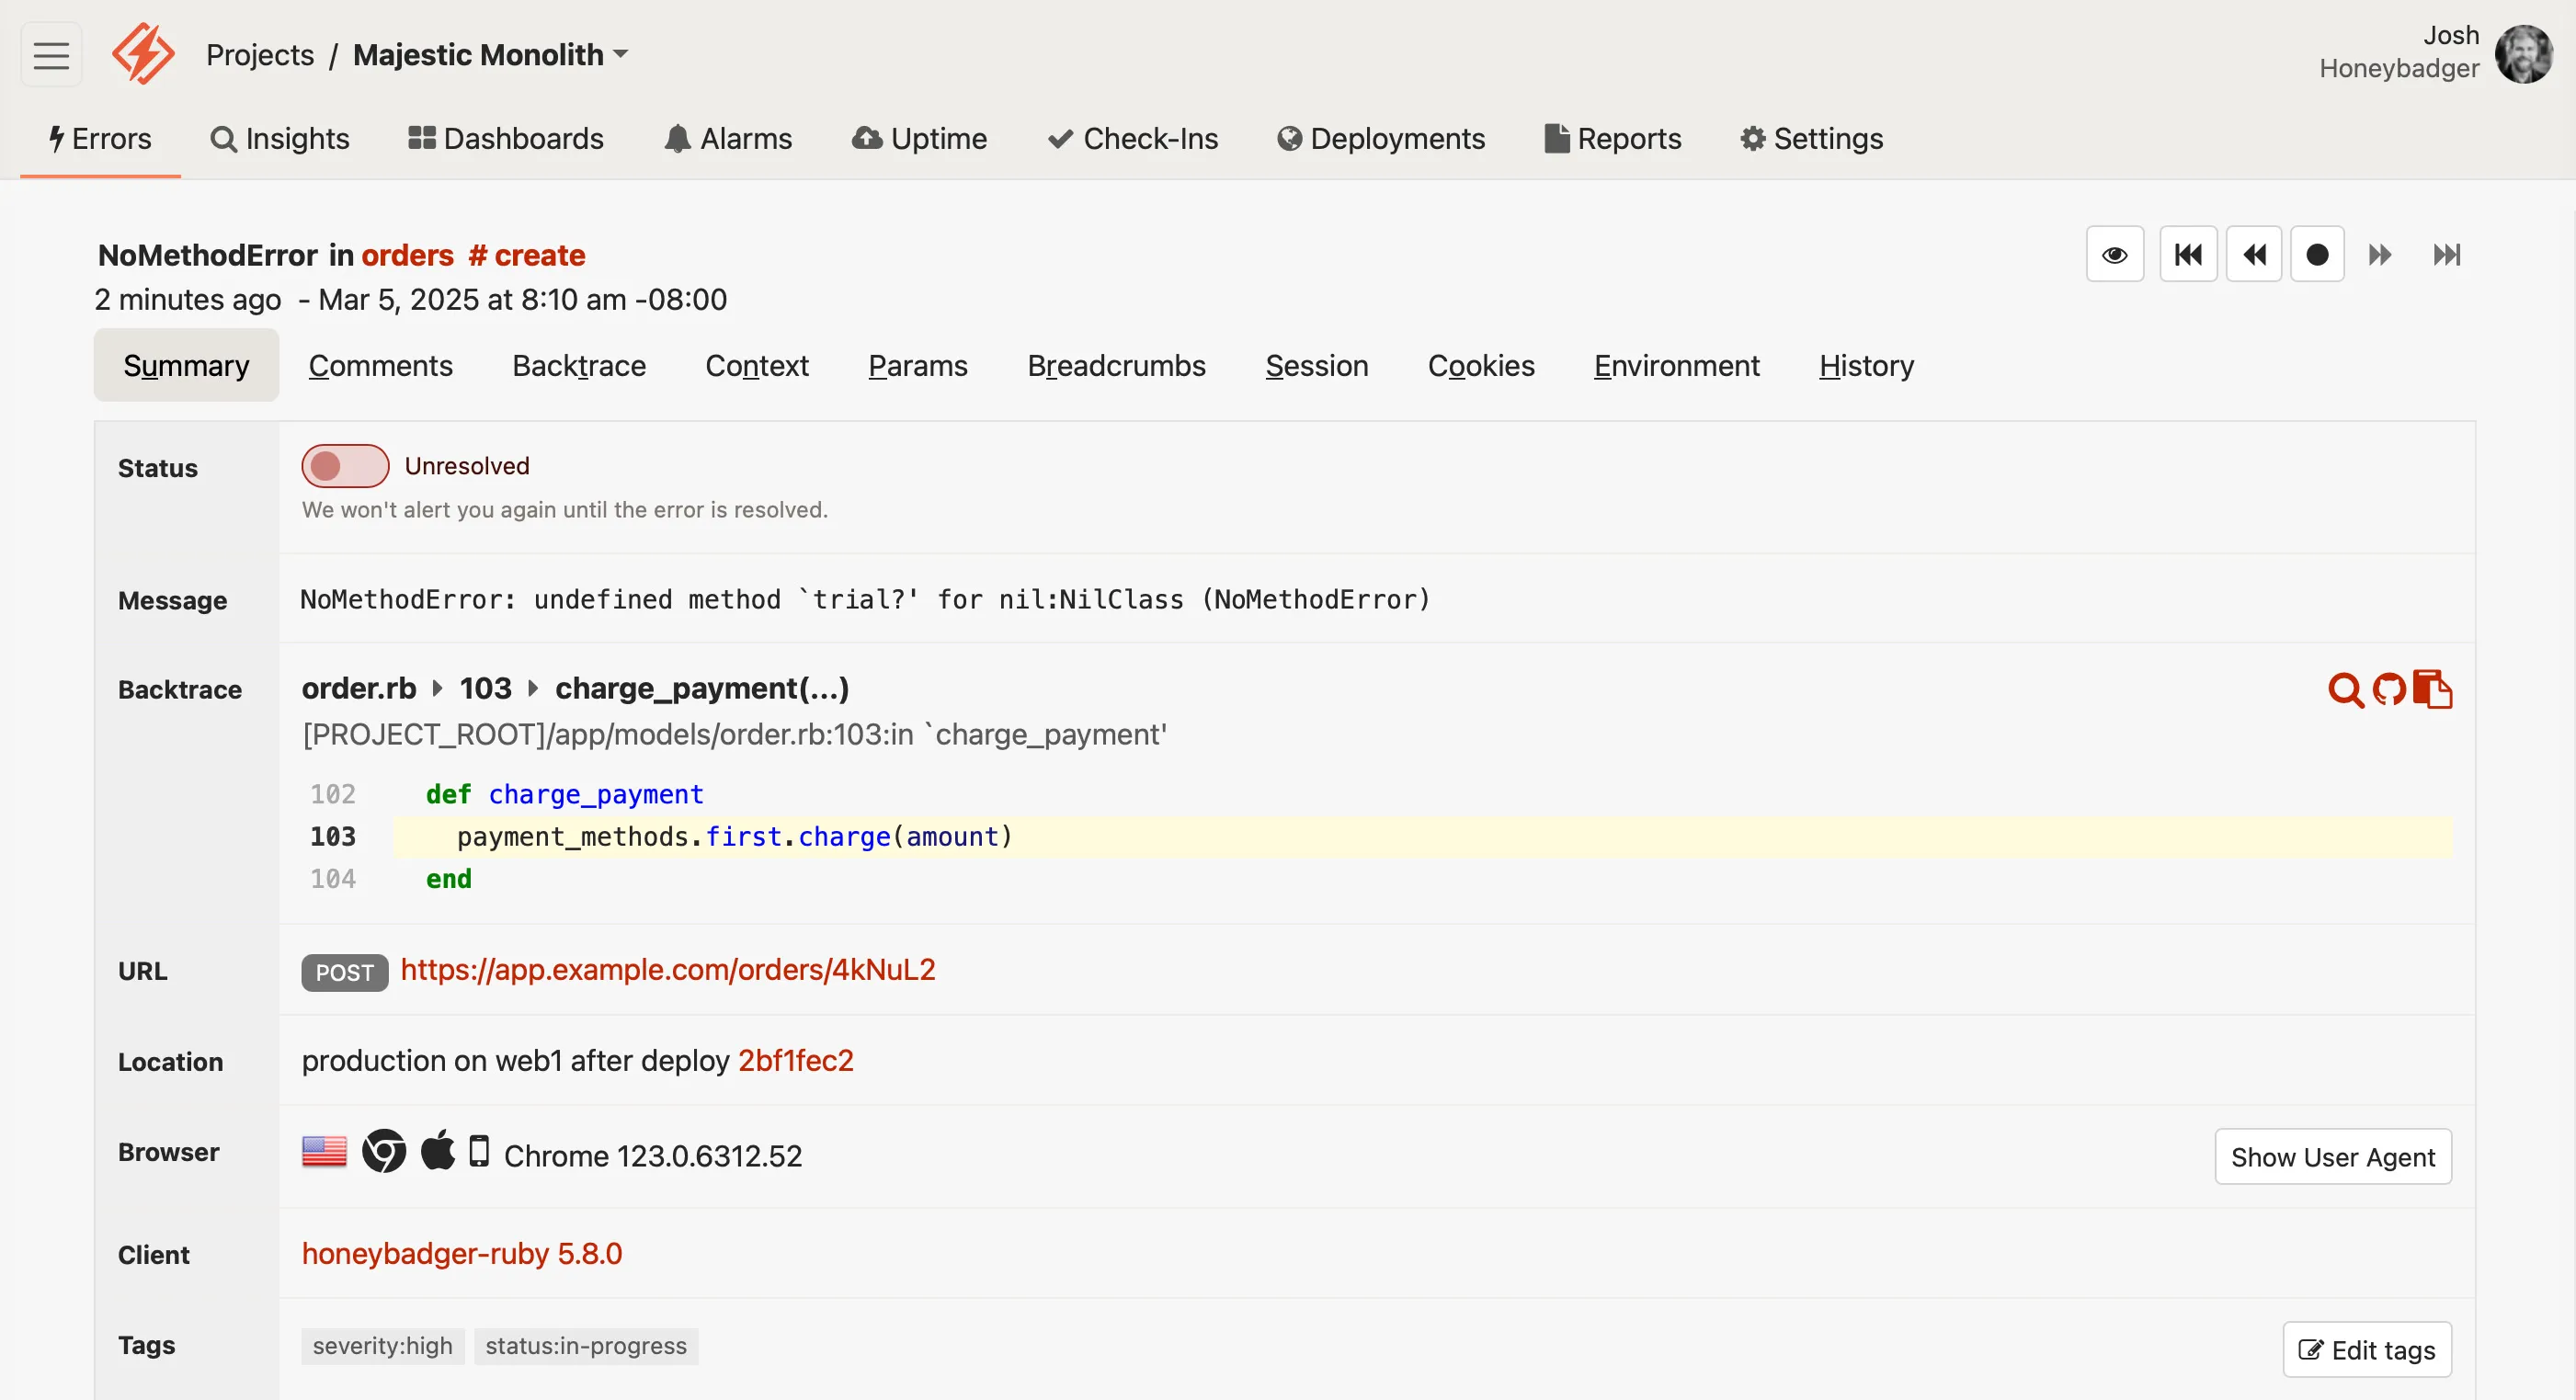Click the eye watch icon for this error
This screenshot has width=2576, height=1400.
click(2114, 254)
